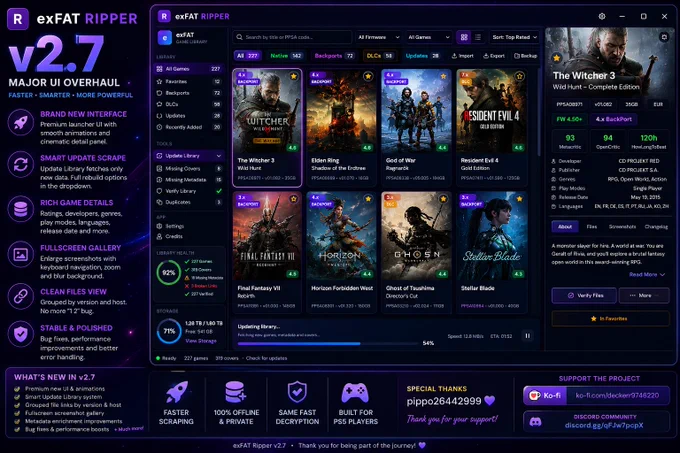This screenshot has width=680, height=453.
Task: Toggle favorite star on Final Fantasy VII card
Action: (294, 199)
